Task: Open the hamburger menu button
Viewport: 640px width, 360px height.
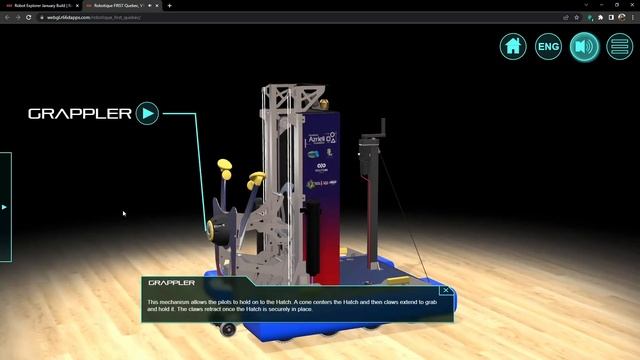Action: point(619,47)
